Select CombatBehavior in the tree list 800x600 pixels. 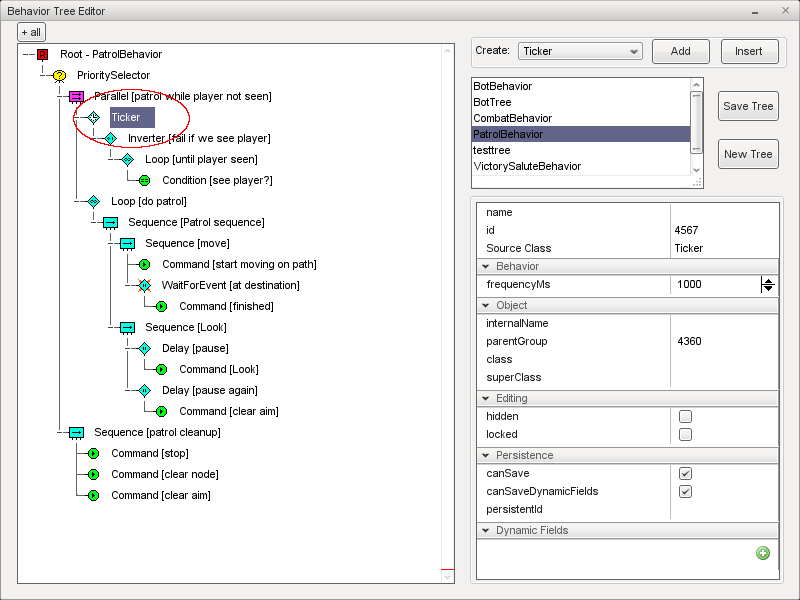click(x=513, y=118)
